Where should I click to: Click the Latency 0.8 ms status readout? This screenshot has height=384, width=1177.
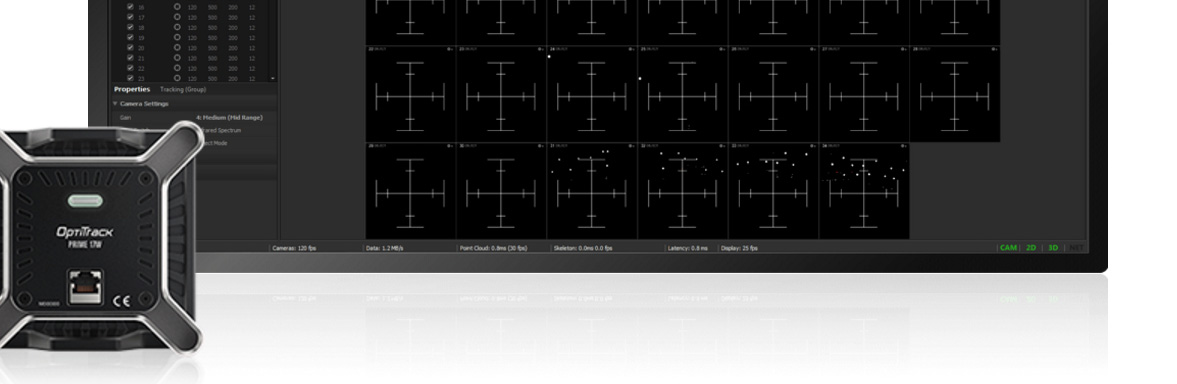(x=687, y=248)
